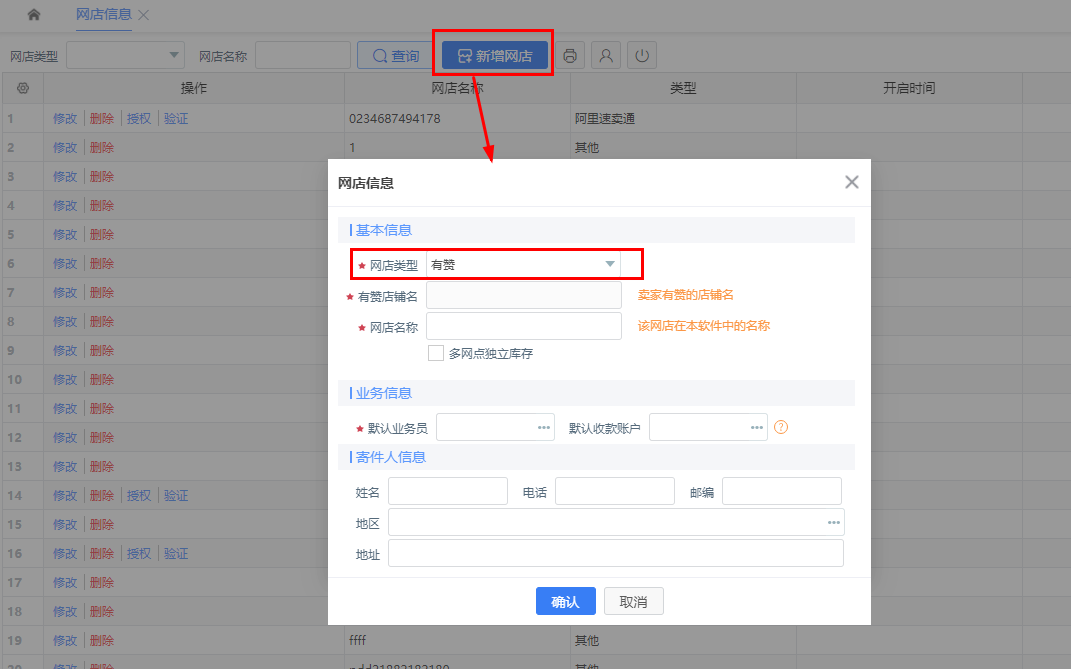Click the 查询 search button

pos(397,55)
